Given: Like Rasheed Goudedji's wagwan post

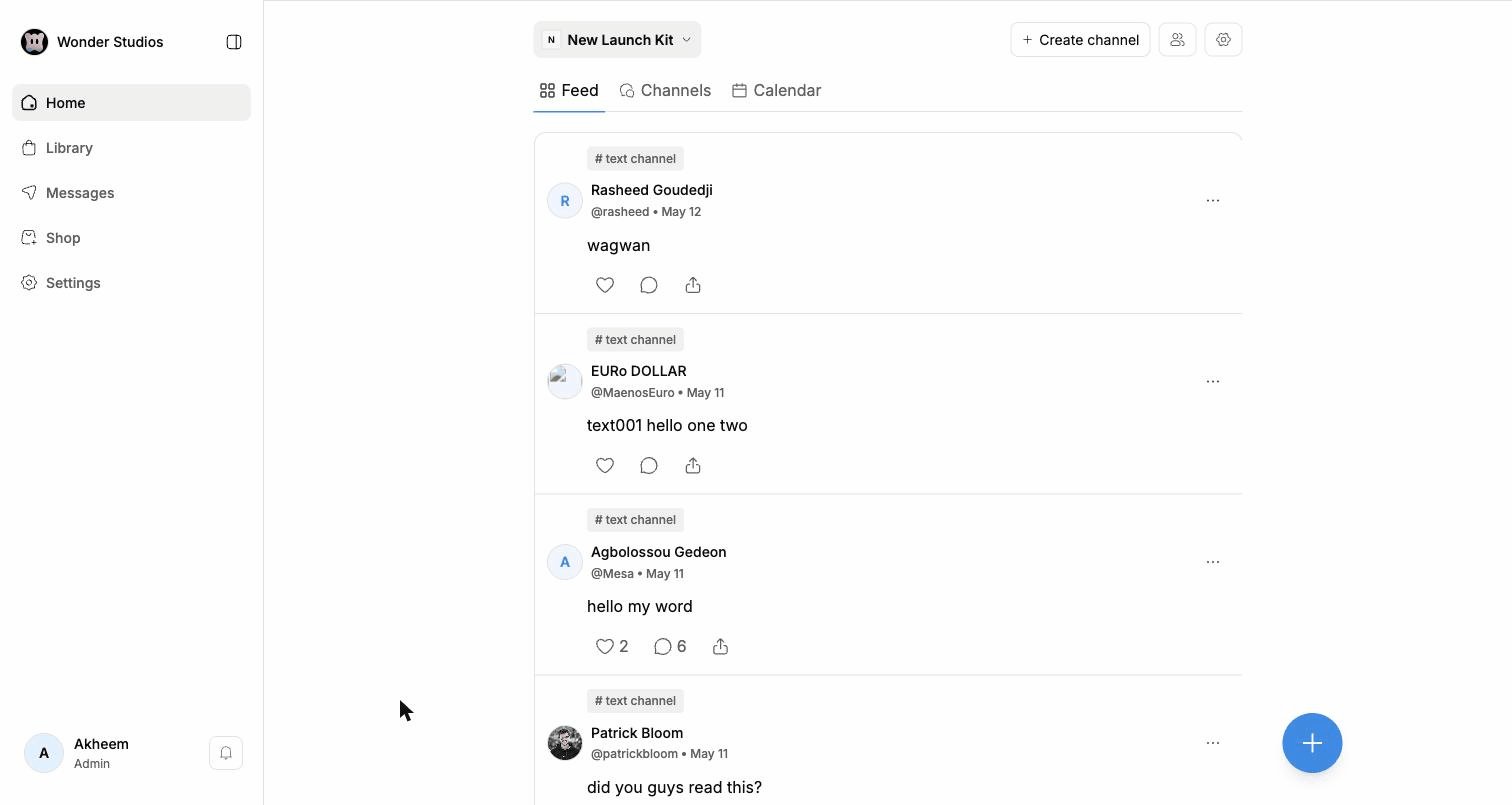Looking at the screenshot, I should coord(605,285).
